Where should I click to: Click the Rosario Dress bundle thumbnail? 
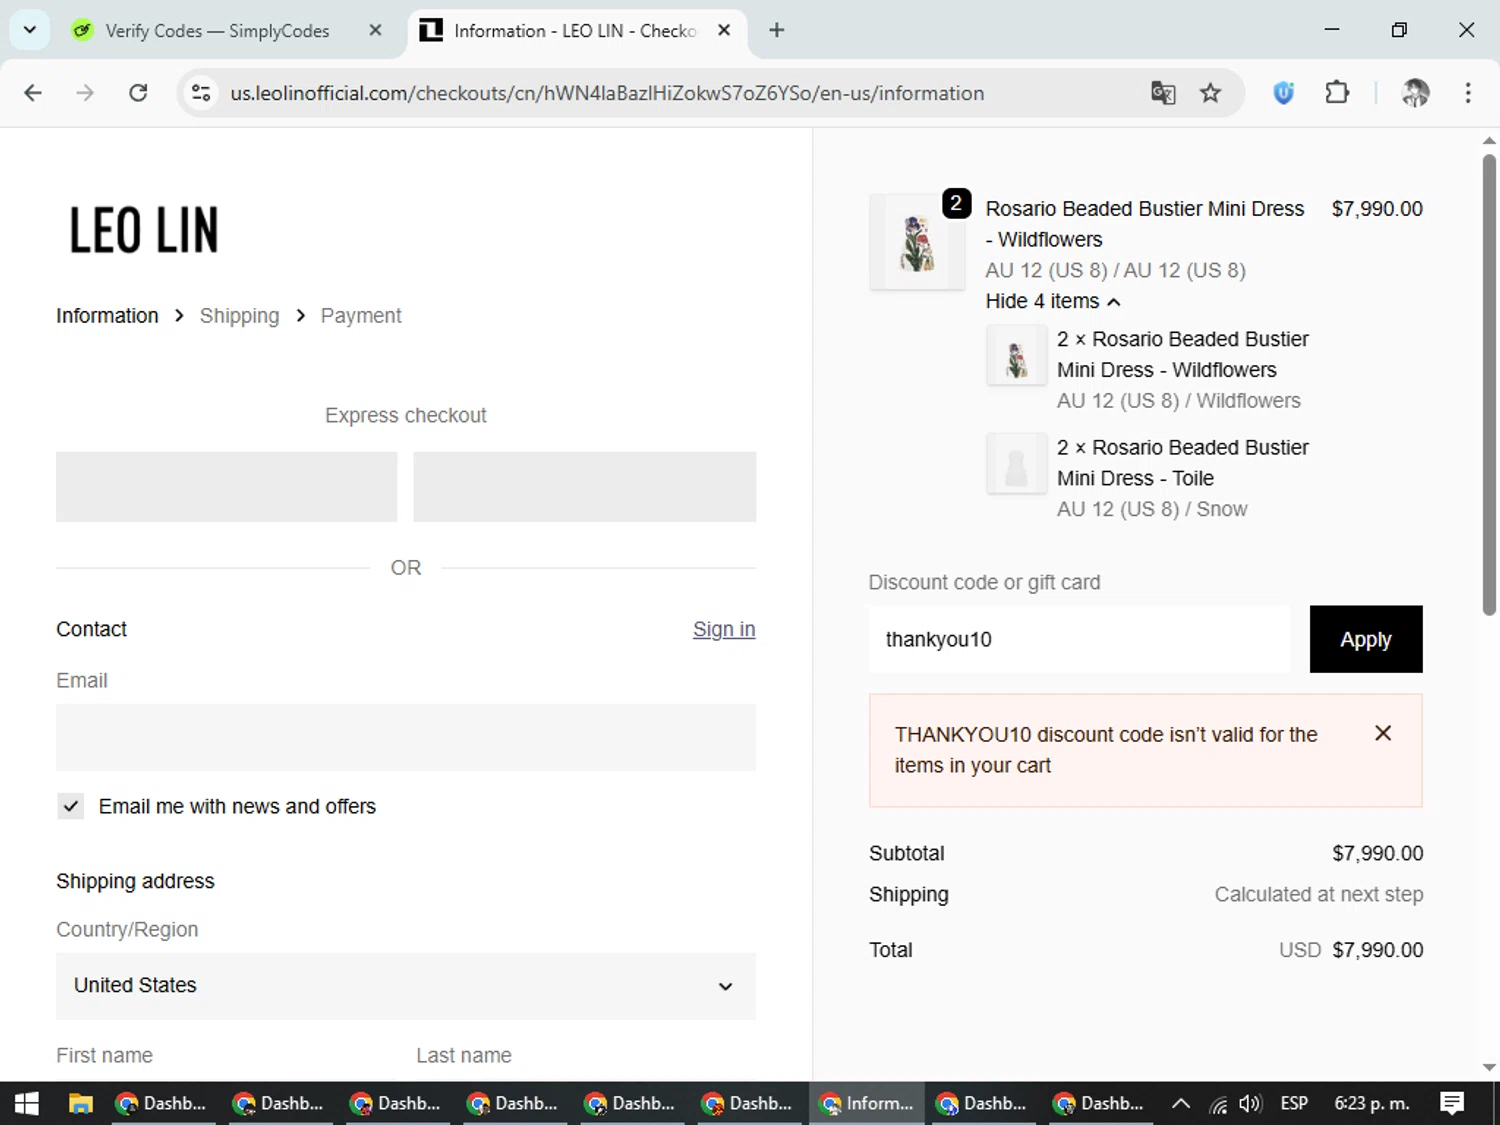pos(917,242)
